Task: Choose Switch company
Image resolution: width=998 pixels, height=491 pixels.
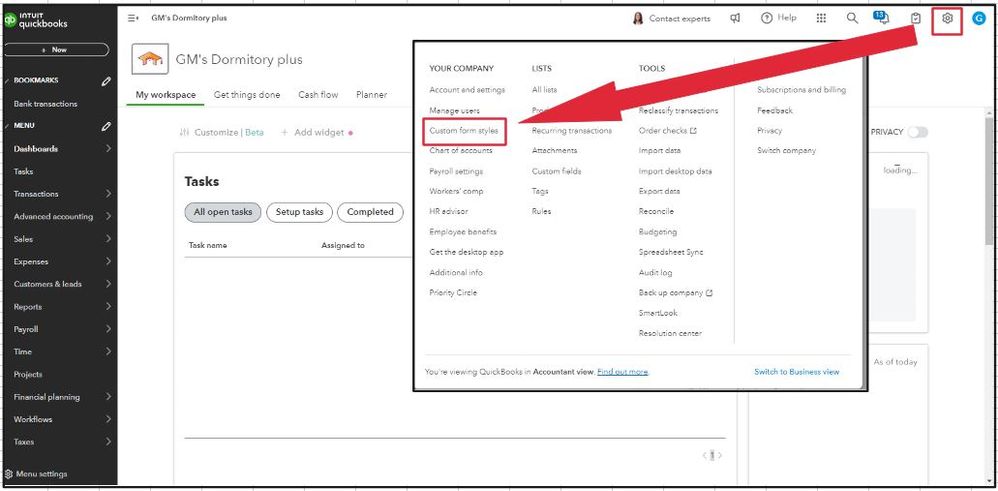Action: tap(786, 150)
